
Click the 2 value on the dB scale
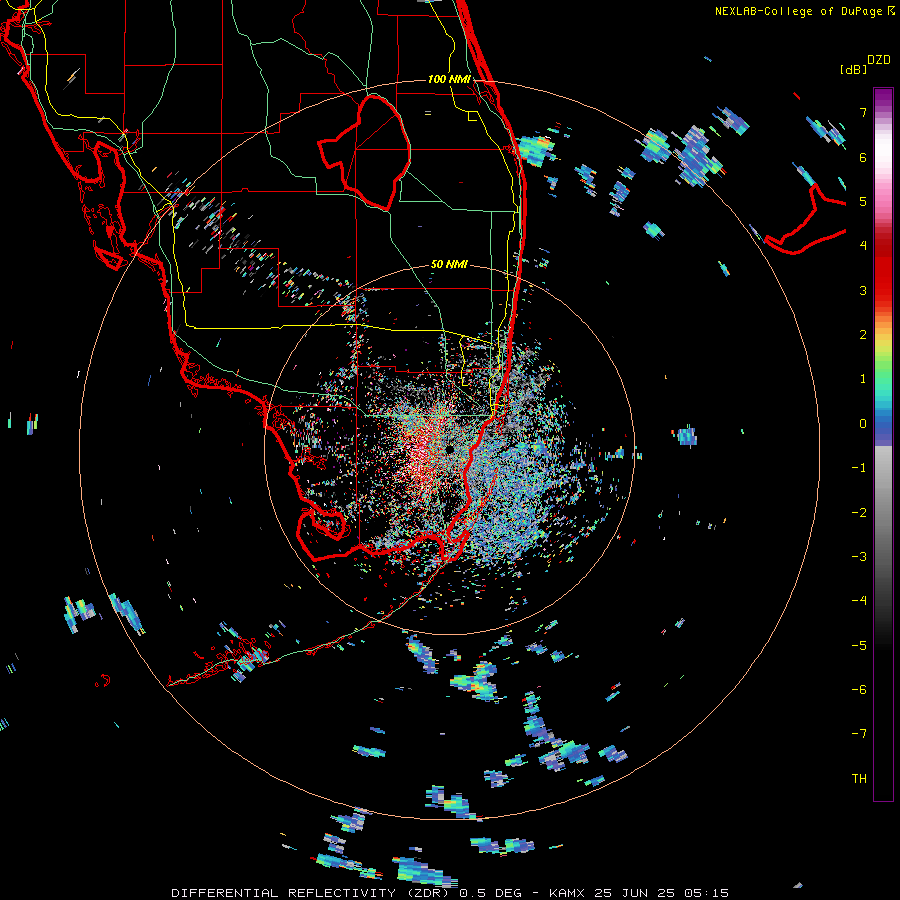[863, 335]
